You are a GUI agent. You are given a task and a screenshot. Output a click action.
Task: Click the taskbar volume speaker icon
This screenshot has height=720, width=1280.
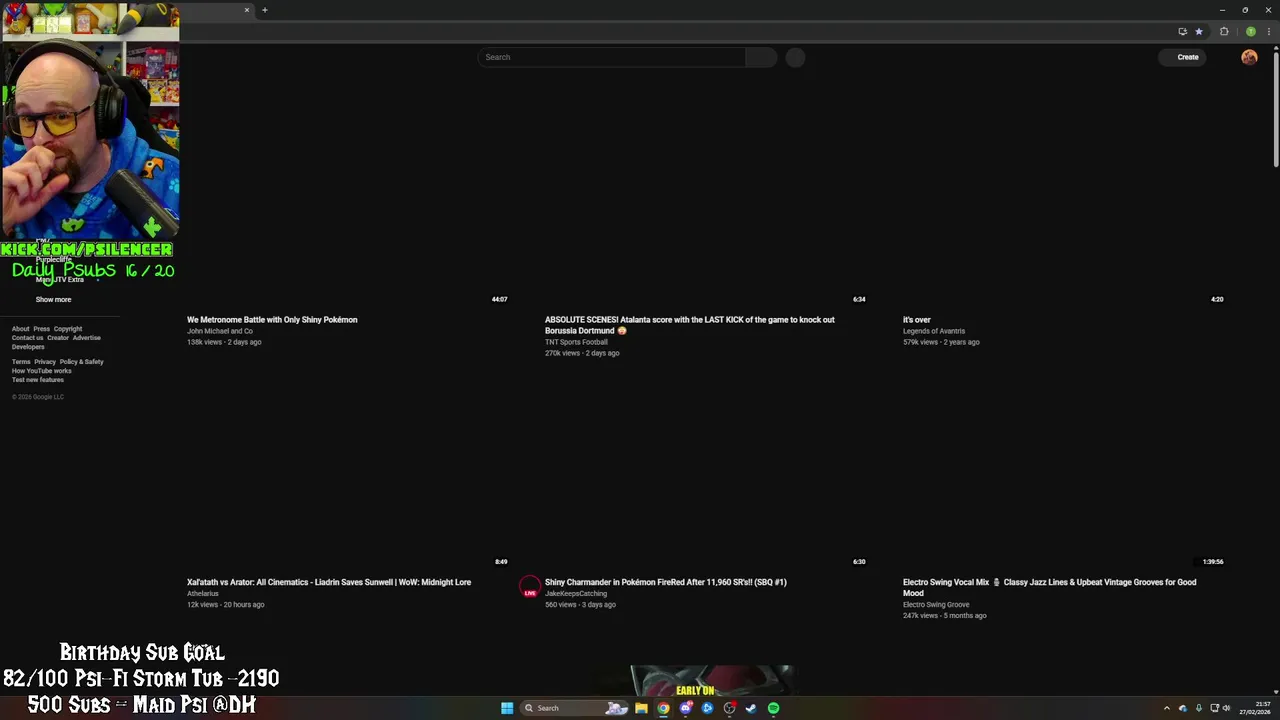pos(1226,708)
